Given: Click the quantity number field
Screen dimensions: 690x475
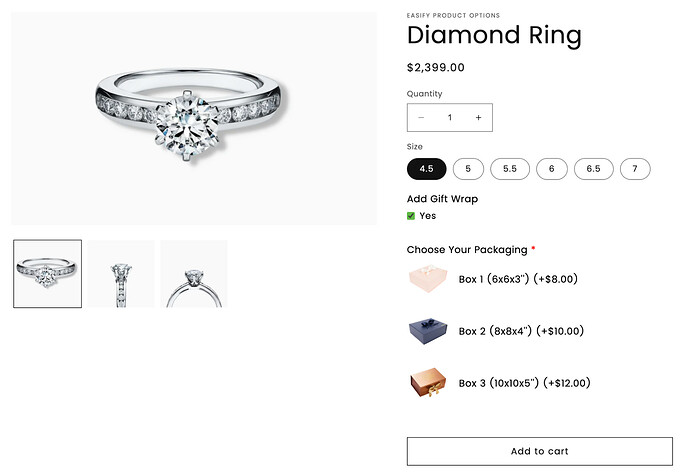Looking at the screenshot, I should pos(450,118).
